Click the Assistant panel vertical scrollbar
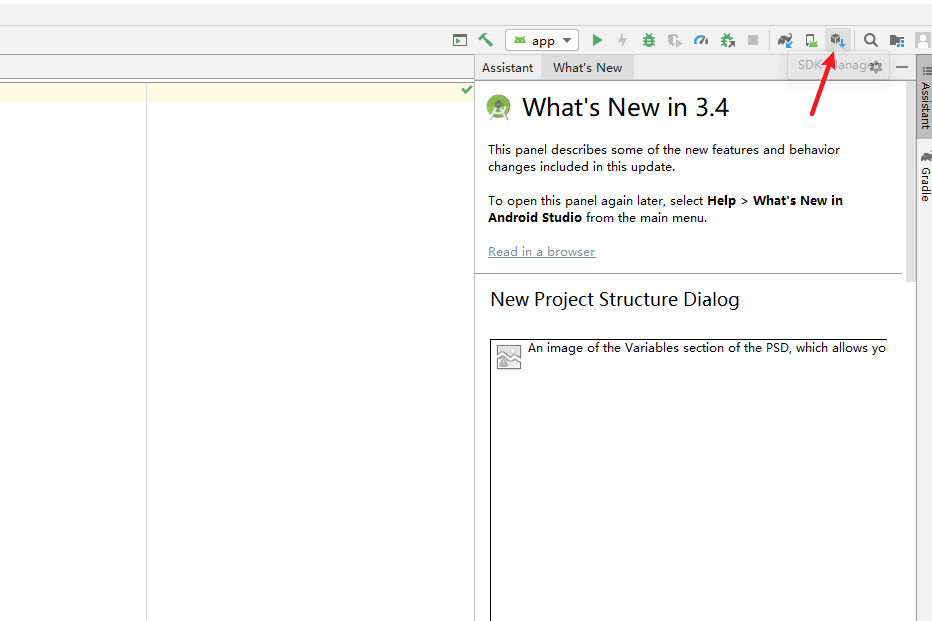Screen dimensions: 932x621 (x=910, y=180)
